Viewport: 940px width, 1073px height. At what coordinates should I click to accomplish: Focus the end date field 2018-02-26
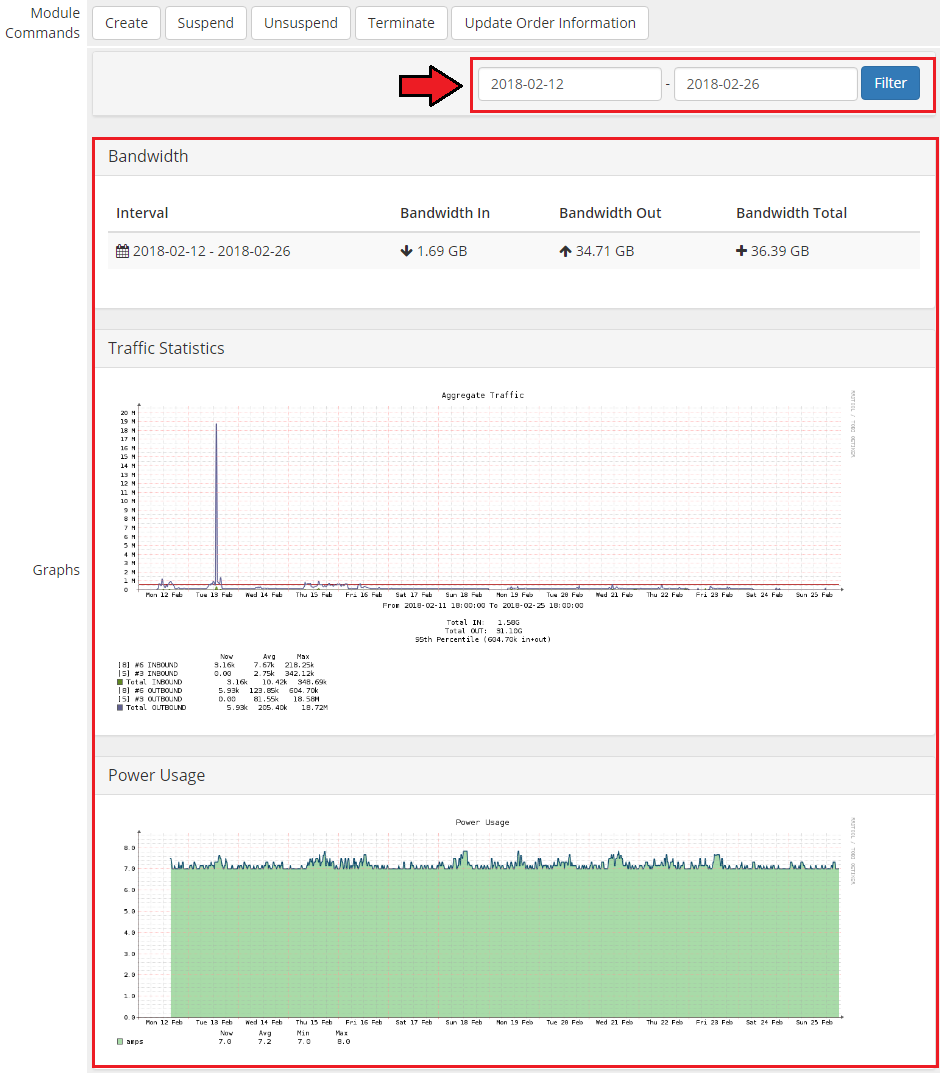(766, 84)
